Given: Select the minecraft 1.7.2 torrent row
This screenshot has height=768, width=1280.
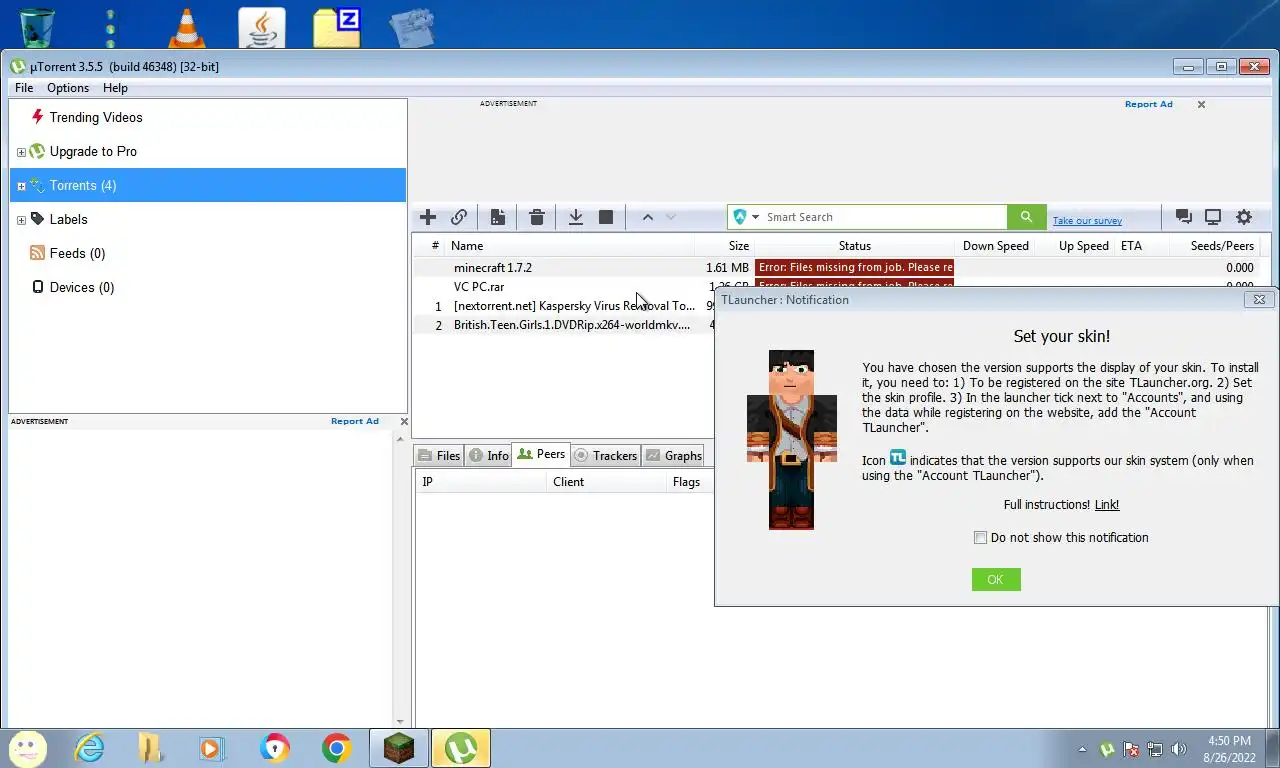Looking at the screenshot, I should point(840,268).
